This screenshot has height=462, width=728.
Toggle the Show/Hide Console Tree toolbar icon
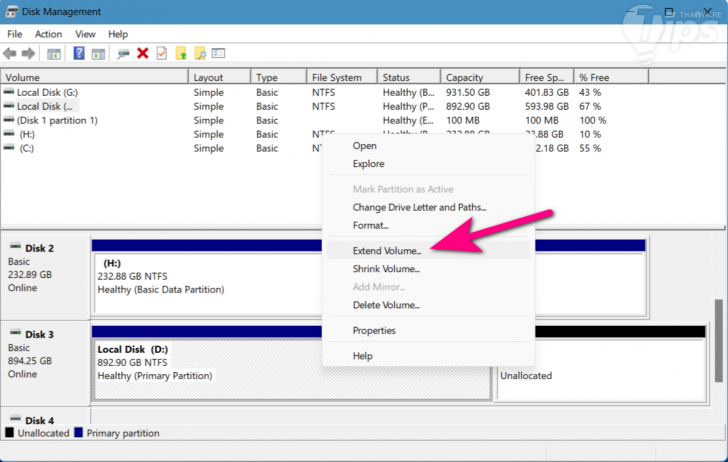tap(54, 54)
